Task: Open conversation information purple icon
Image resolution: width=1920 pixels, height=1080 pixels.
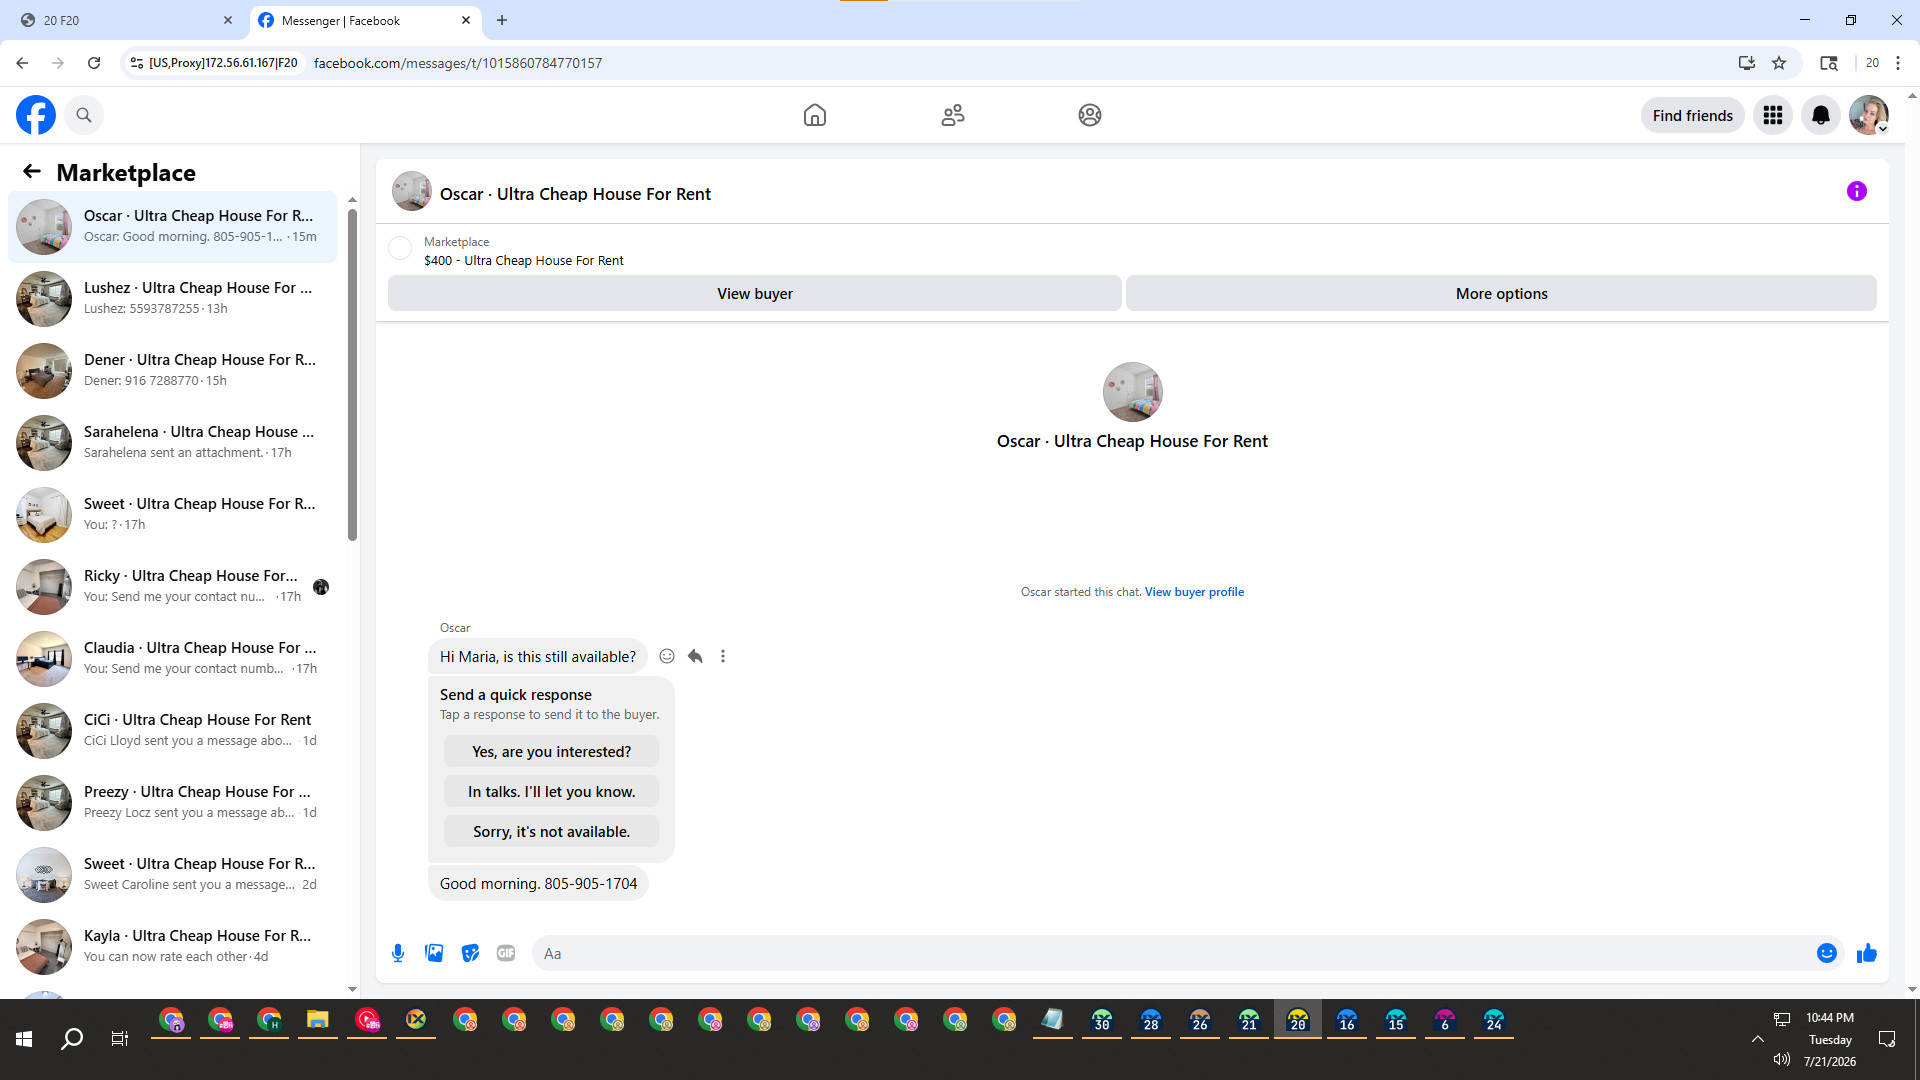Action: pyautogui.click(x=1857, y=191)
